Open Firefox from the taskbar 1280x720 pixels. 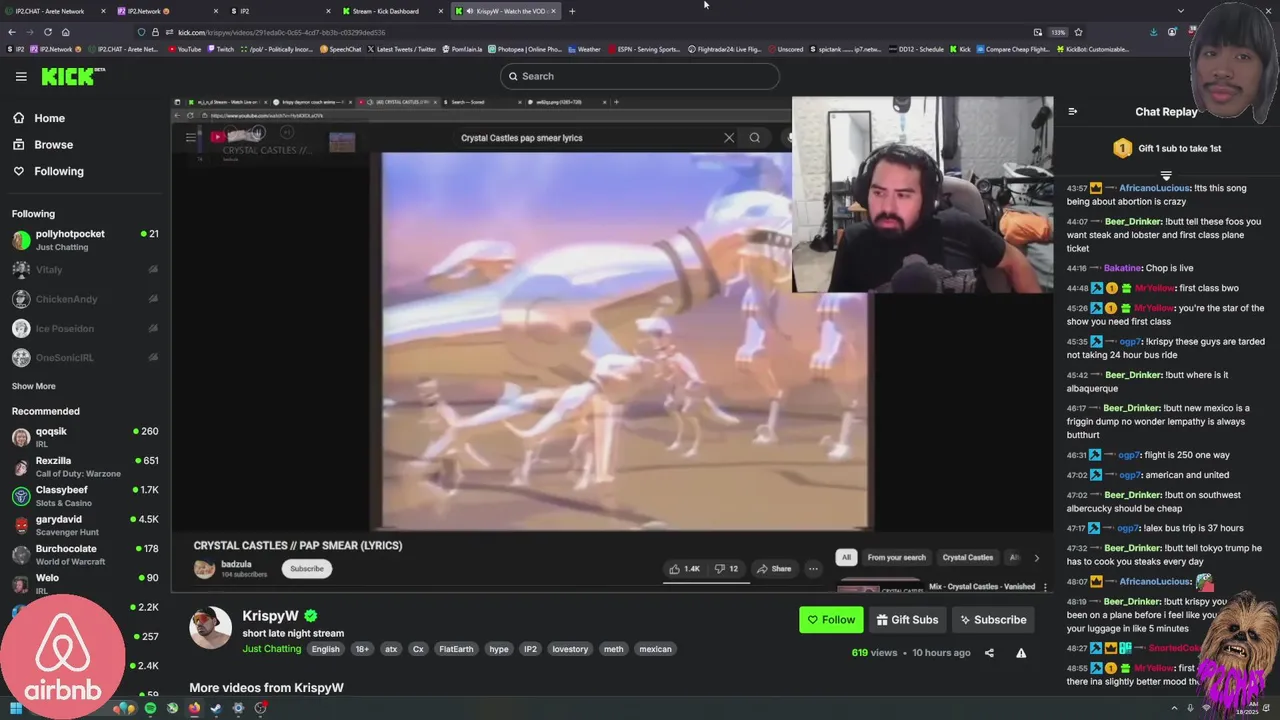[194, 708]
